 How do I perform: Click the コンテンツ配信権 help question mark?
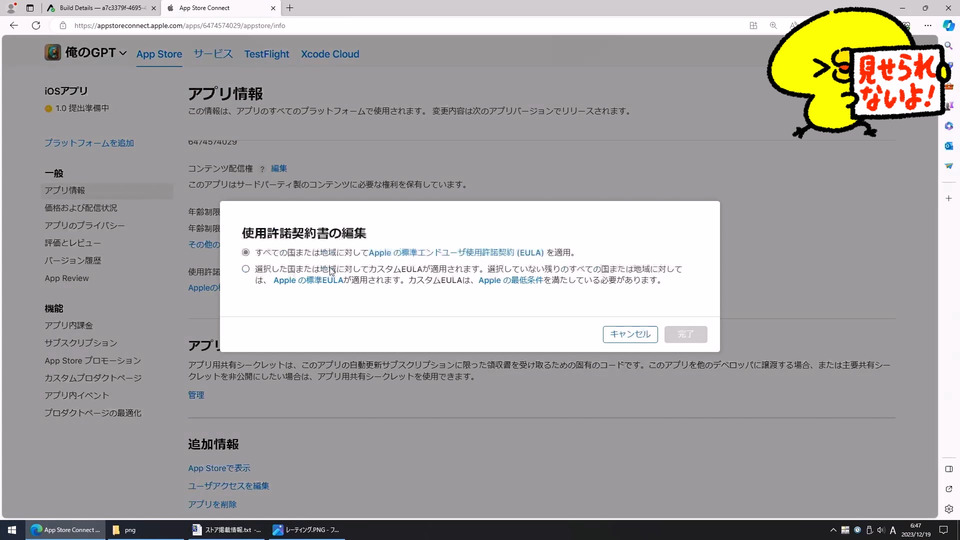click(x=262, y=169)
